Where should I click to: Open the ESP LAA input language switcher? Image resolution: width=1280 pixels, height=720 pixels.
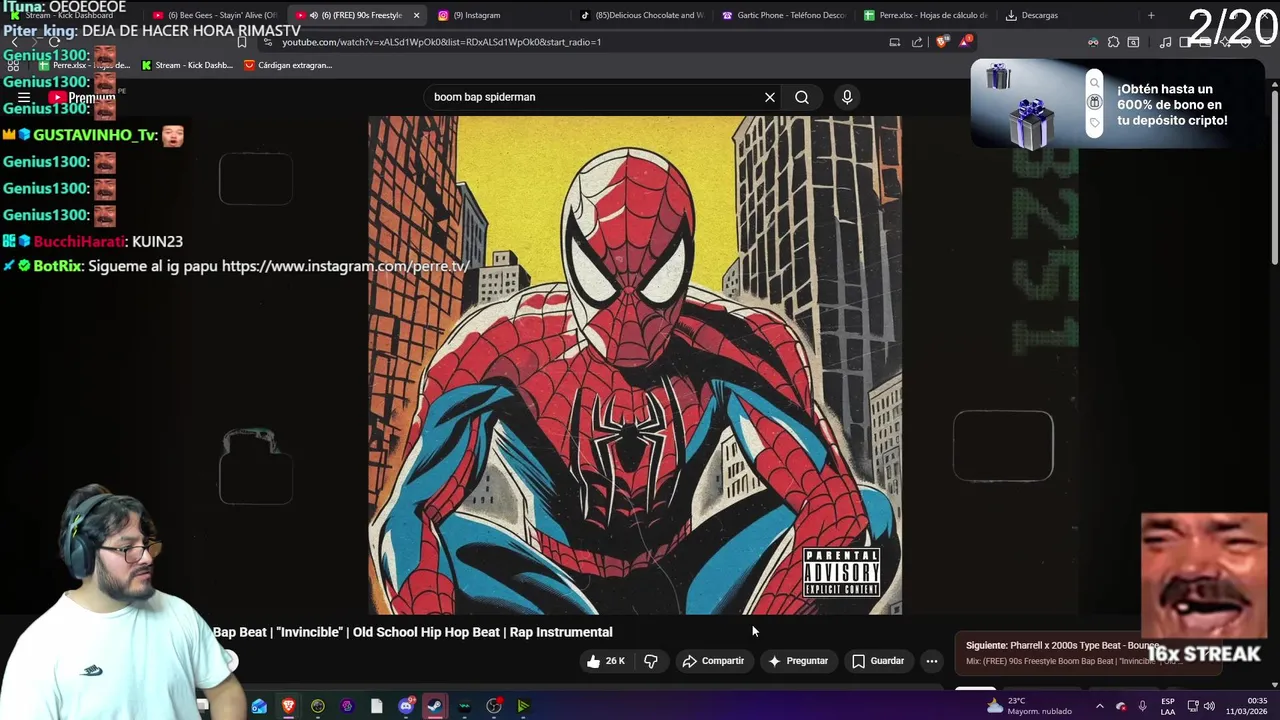pyautogui.click(x=1168, y=706)
